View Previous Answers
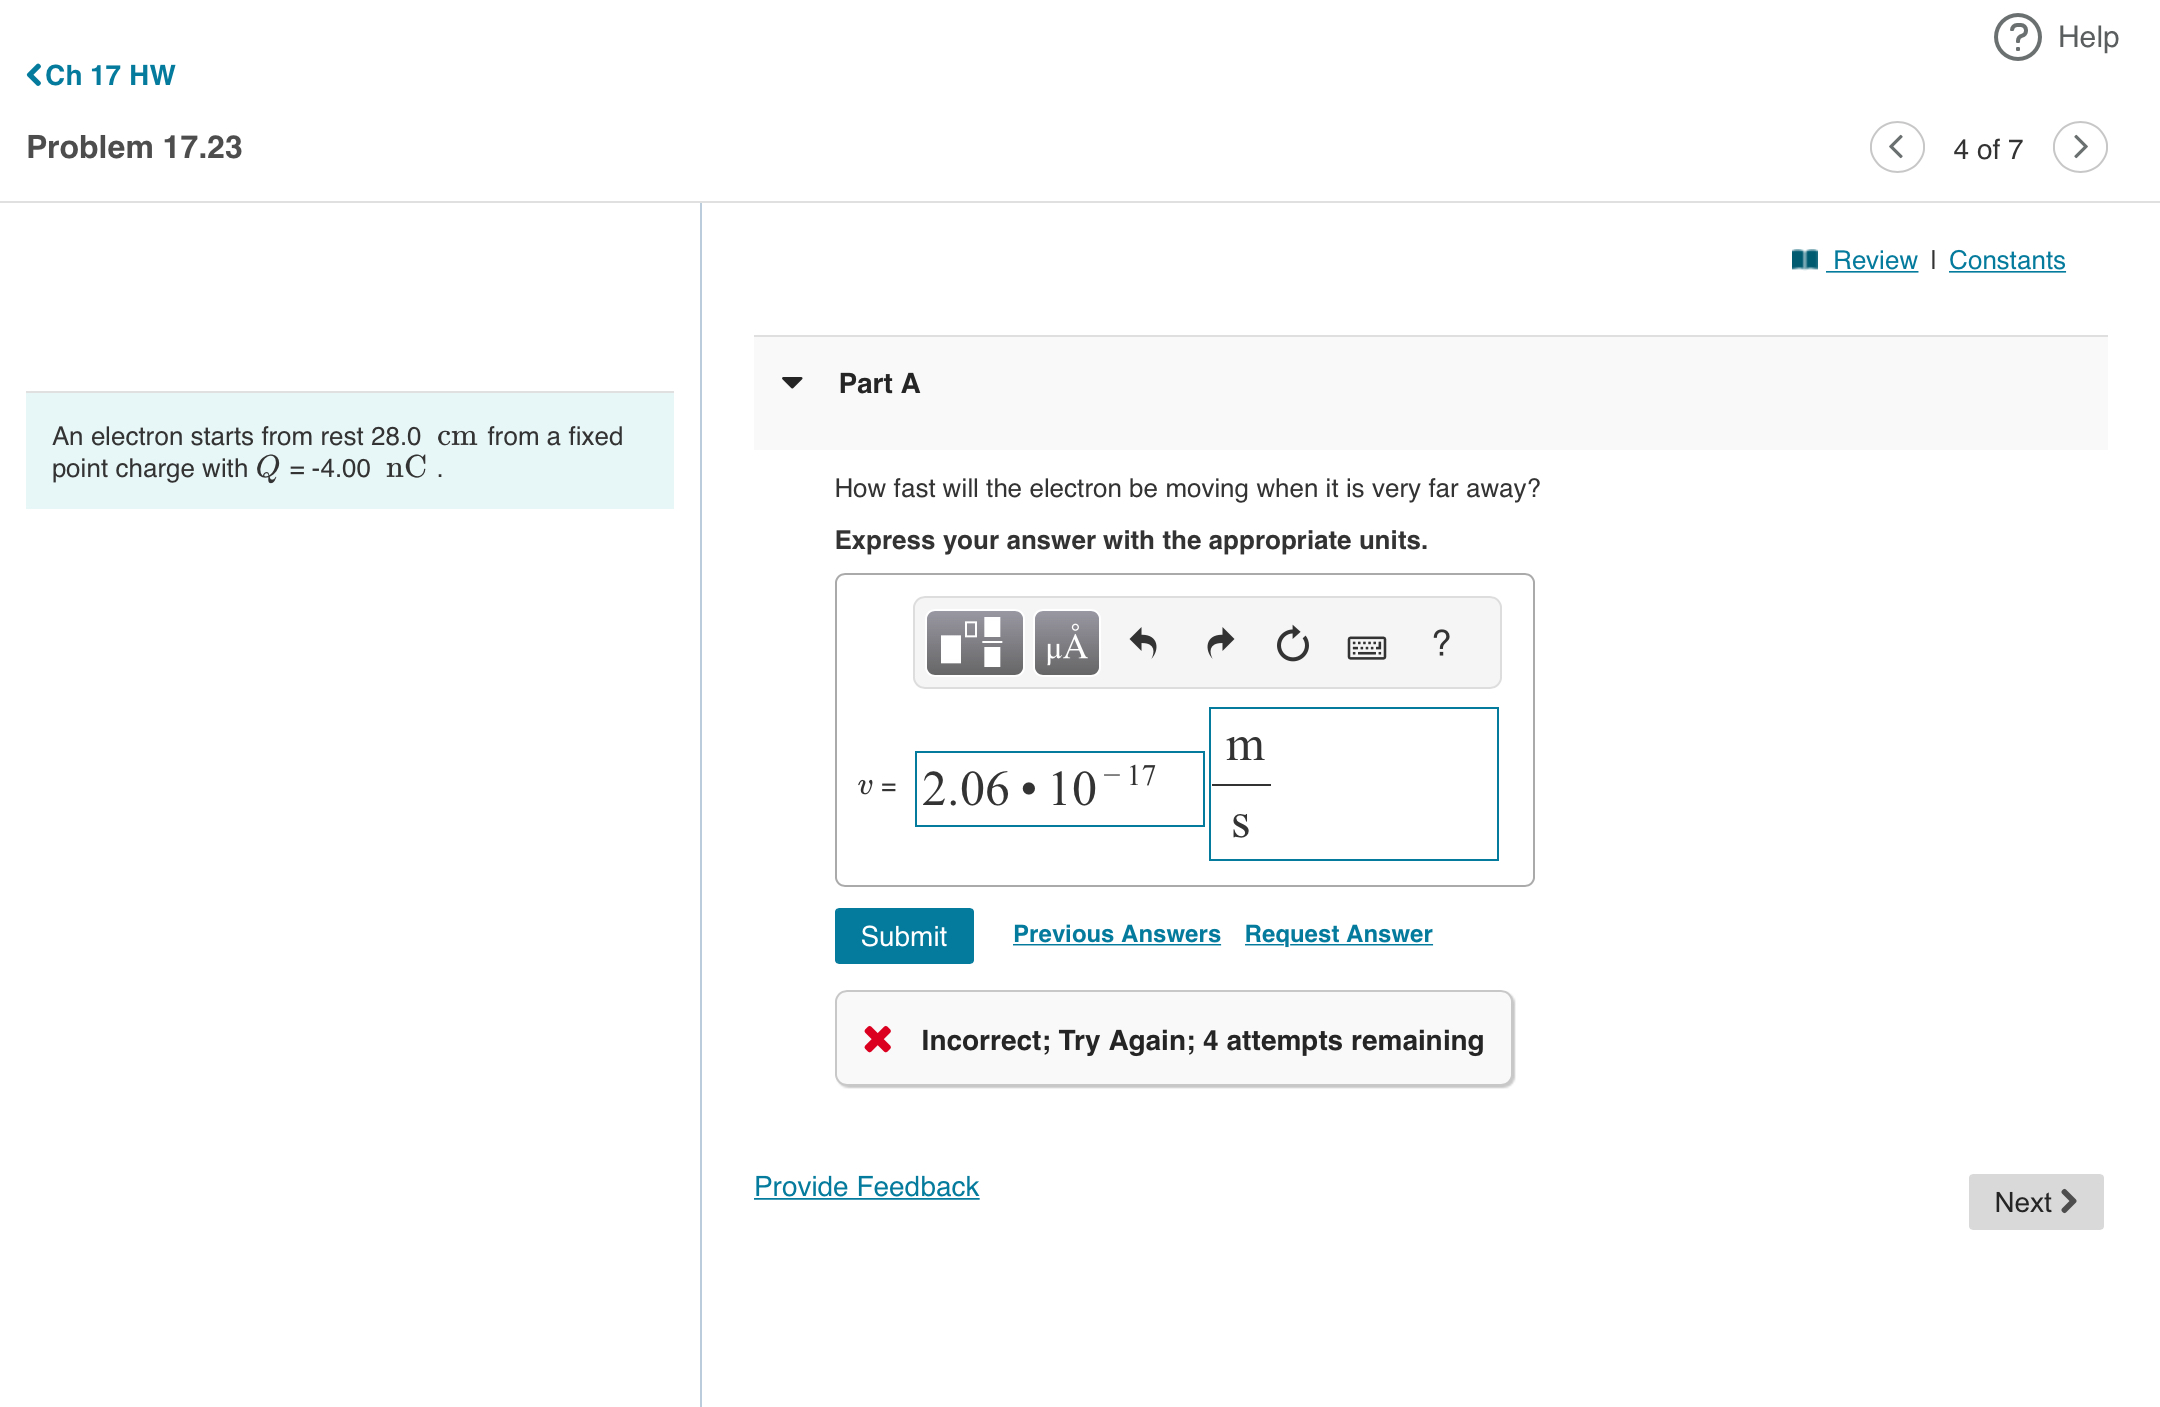Image resolution: width=2160 pixels, height=1407 pixels. click(x=1116, y=934)
